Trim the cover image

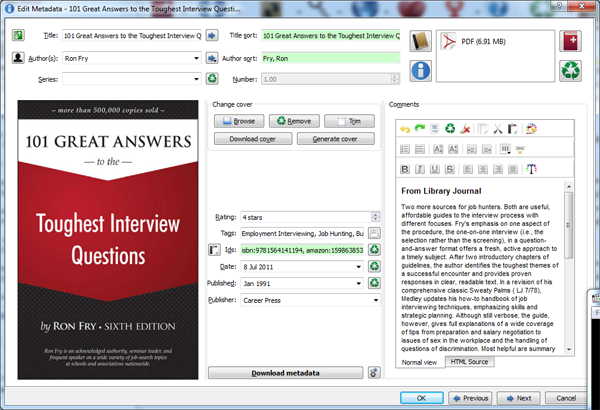pos(349,121)
